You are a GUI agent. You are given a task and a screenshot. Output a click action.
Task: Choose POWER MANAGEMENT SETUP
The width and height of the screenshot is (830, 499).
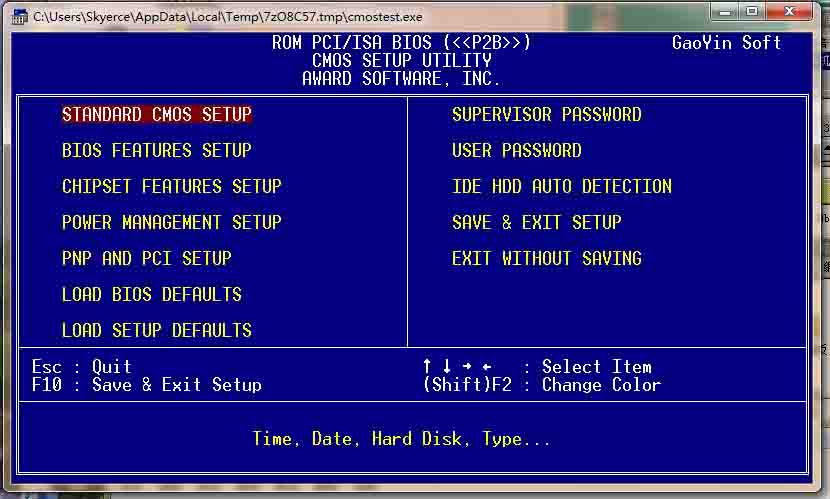pyautogui.click(x=172, y=222)
